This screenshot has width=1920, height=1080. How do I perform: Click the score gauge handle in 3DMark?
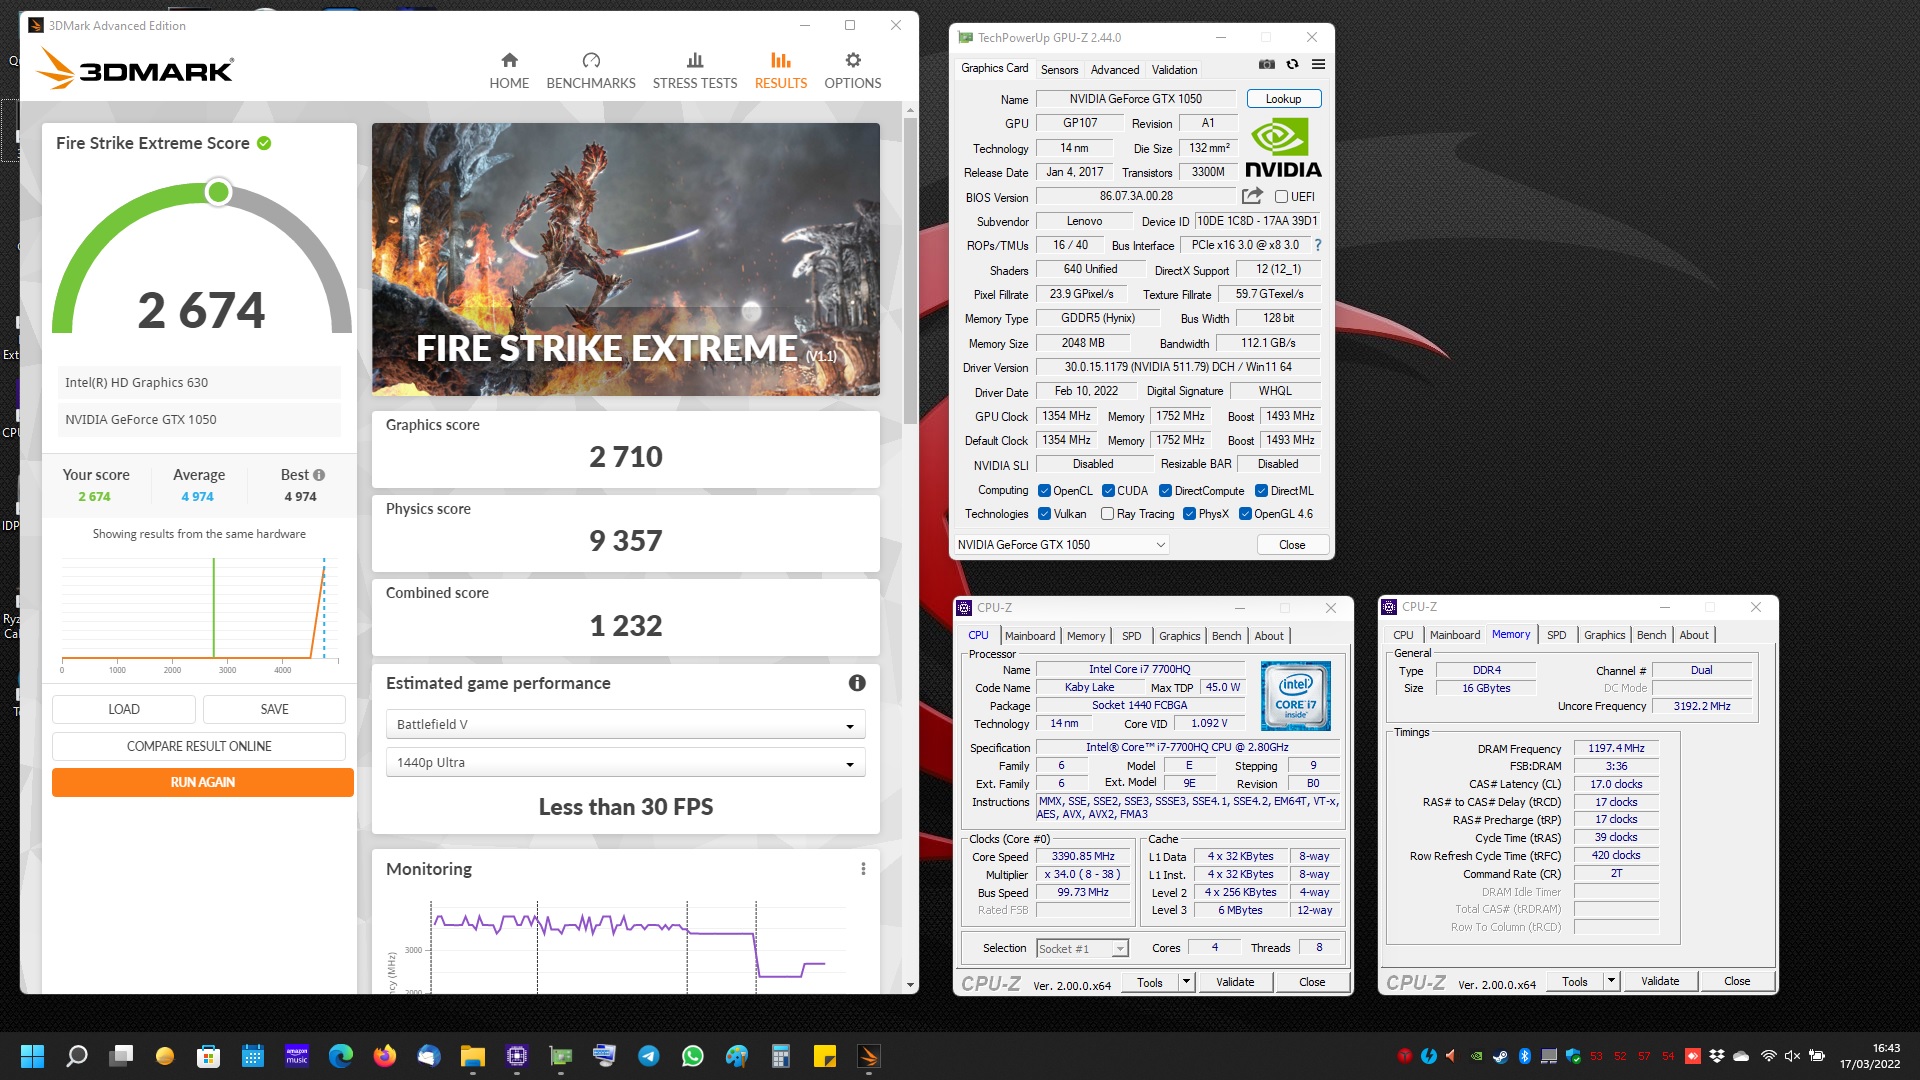[218, 192]
